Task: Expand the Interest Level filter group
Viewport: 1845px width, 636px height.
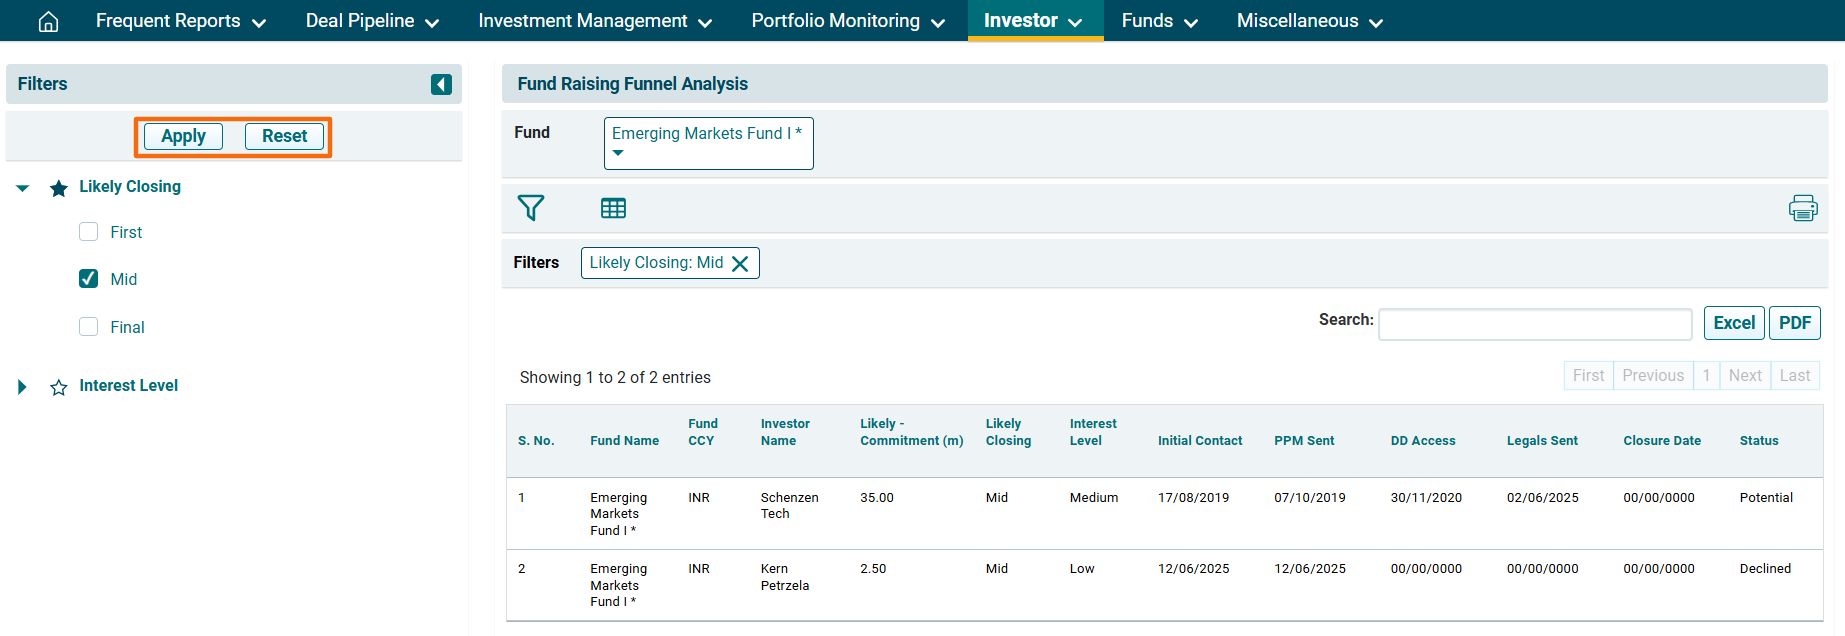Action: click(22, 387)
